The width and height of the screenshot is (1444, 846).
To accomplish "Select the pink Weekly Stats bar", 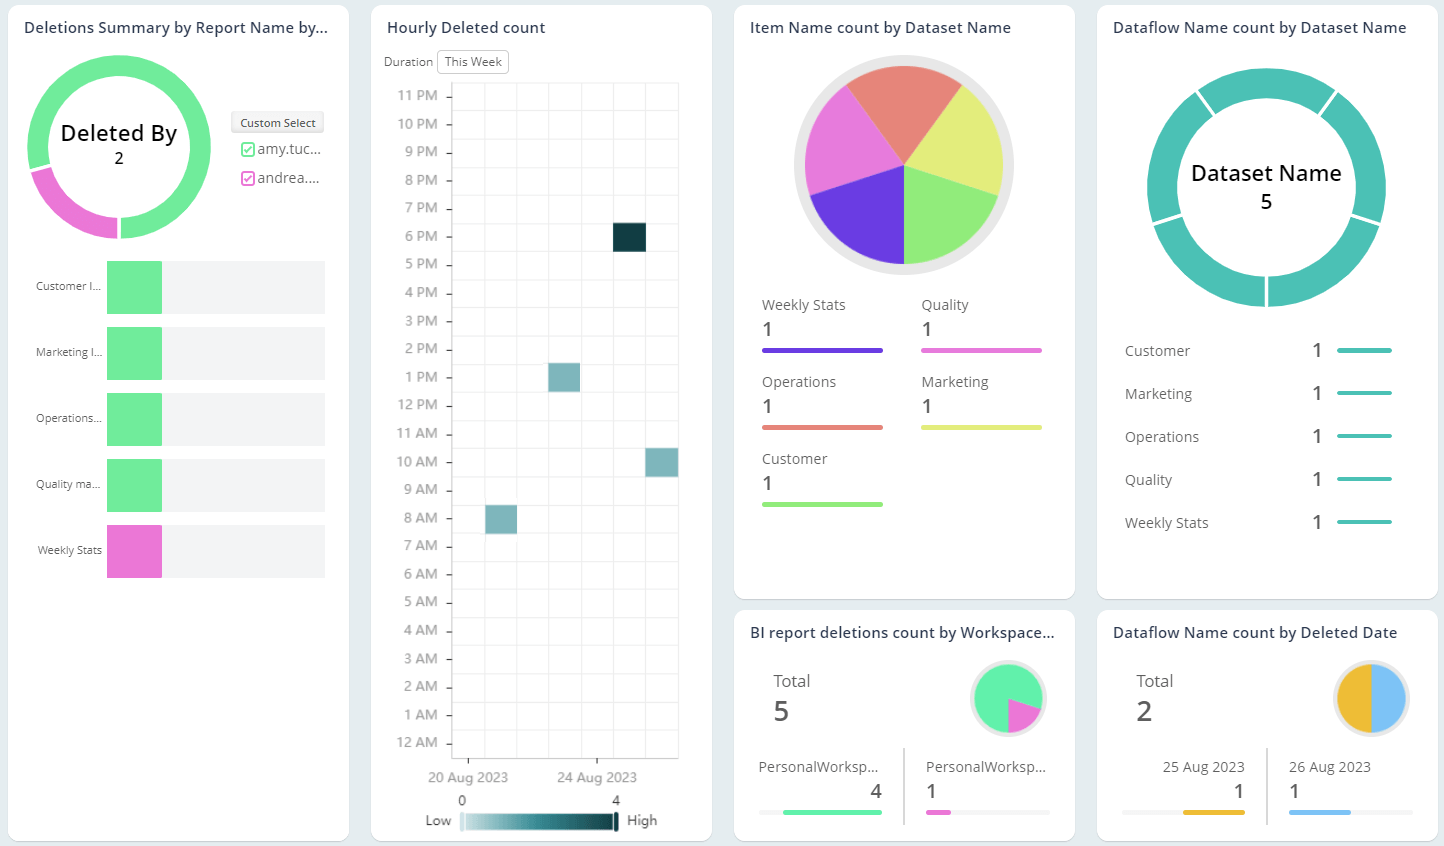I will 135,551.
